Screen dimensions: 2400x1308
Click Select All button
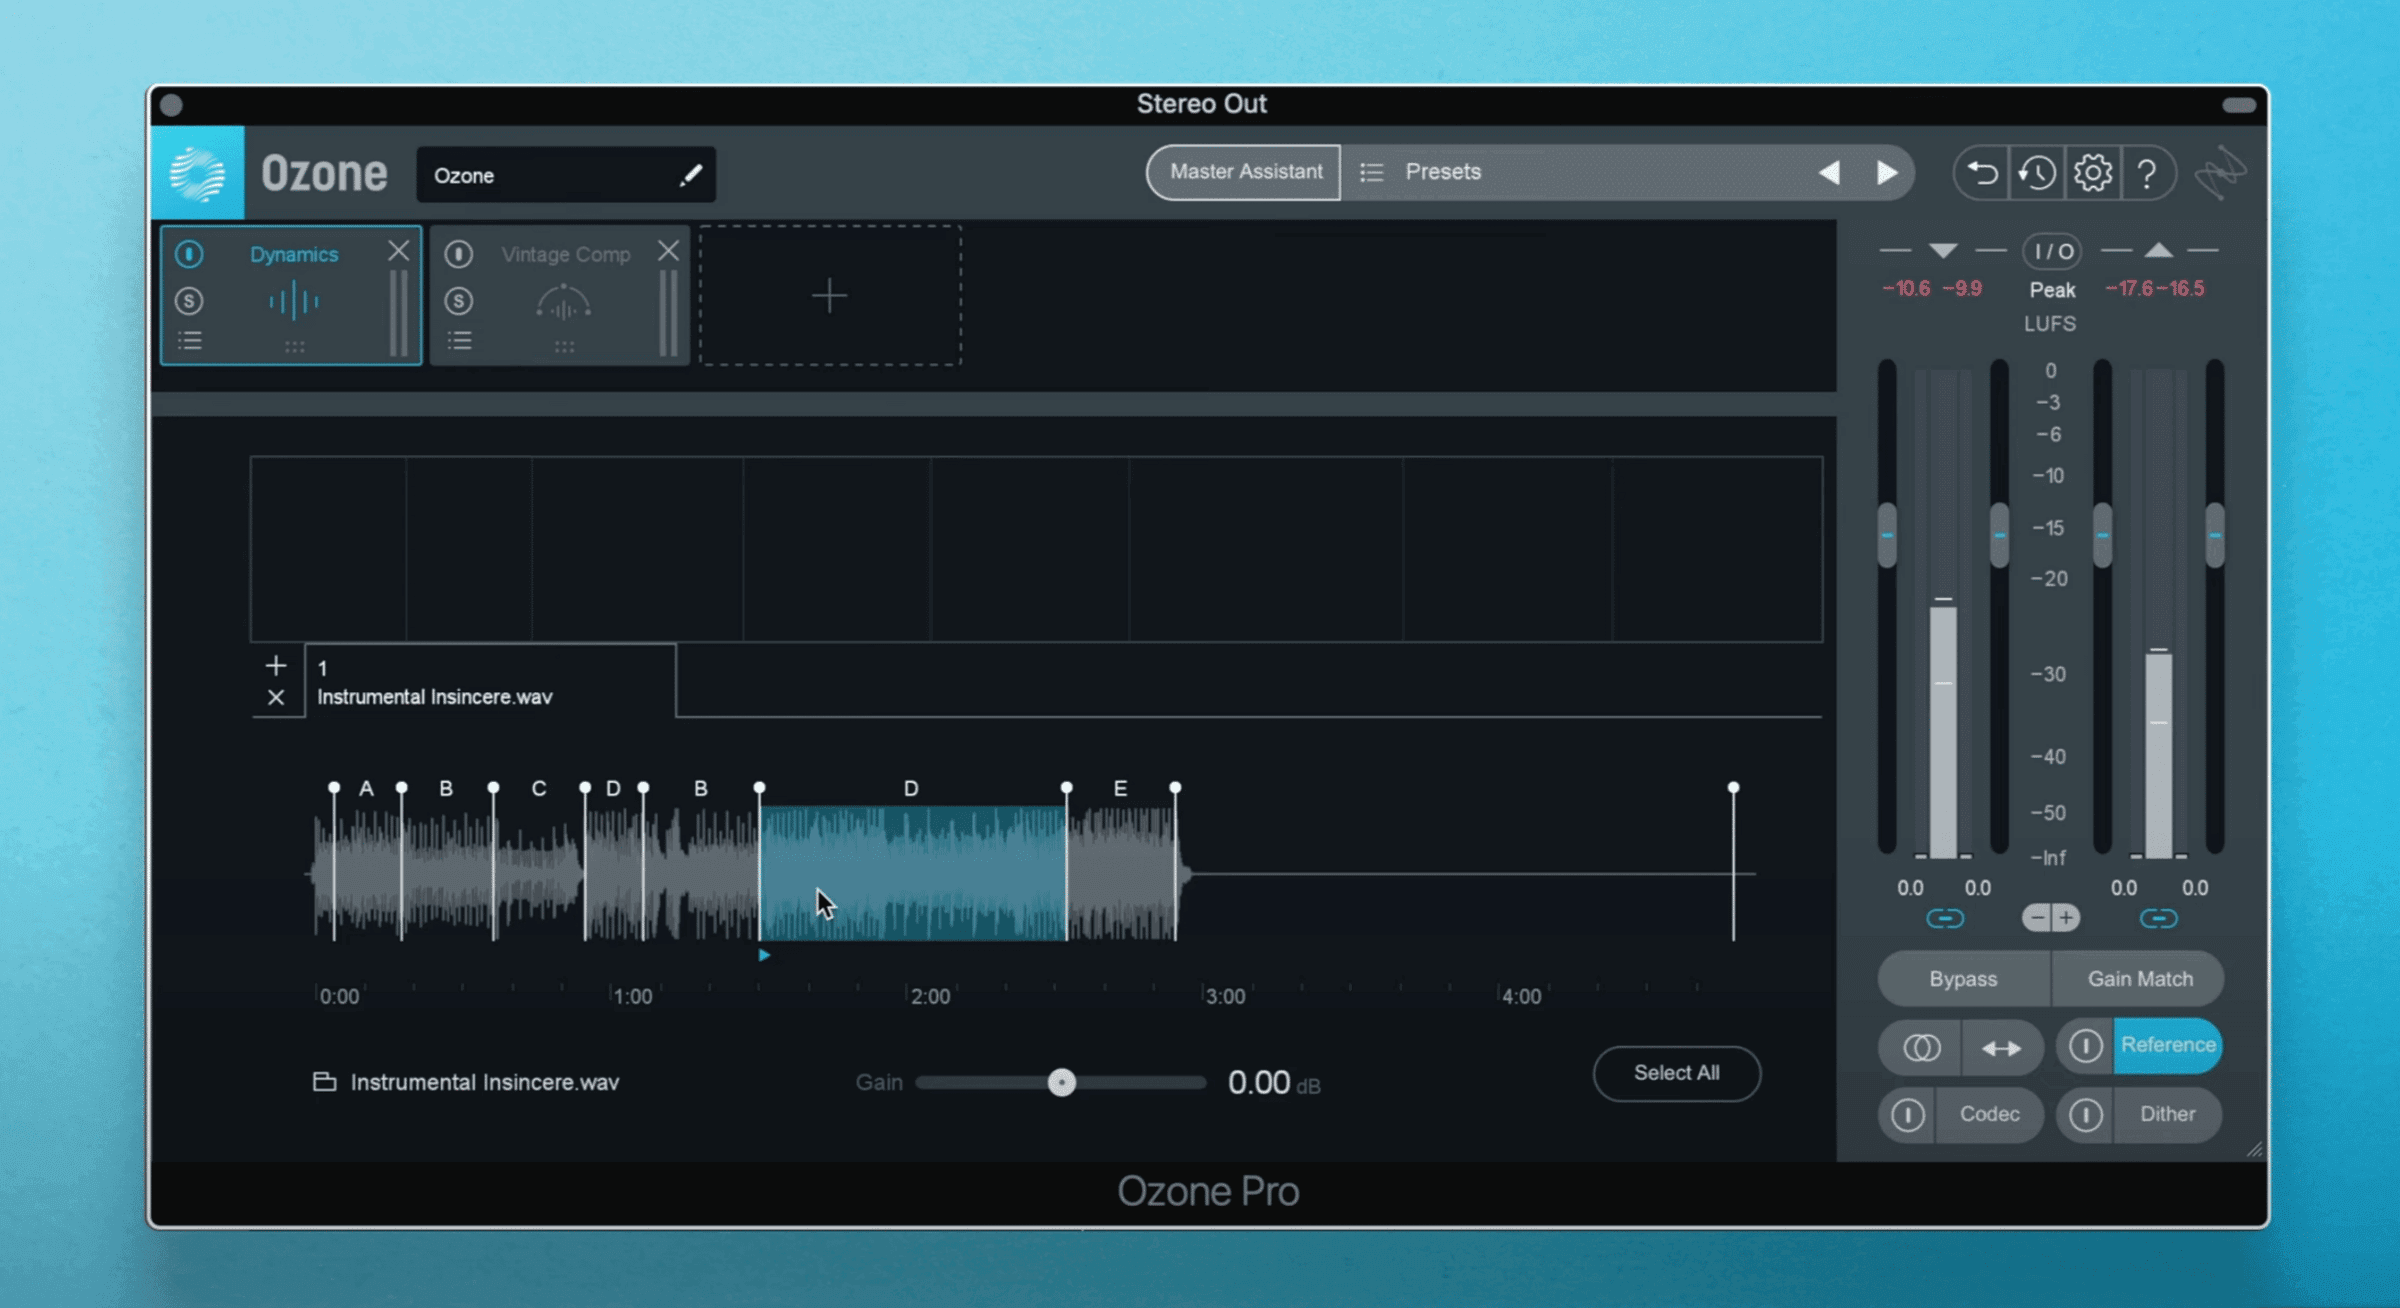[x=1677, y=1073]
